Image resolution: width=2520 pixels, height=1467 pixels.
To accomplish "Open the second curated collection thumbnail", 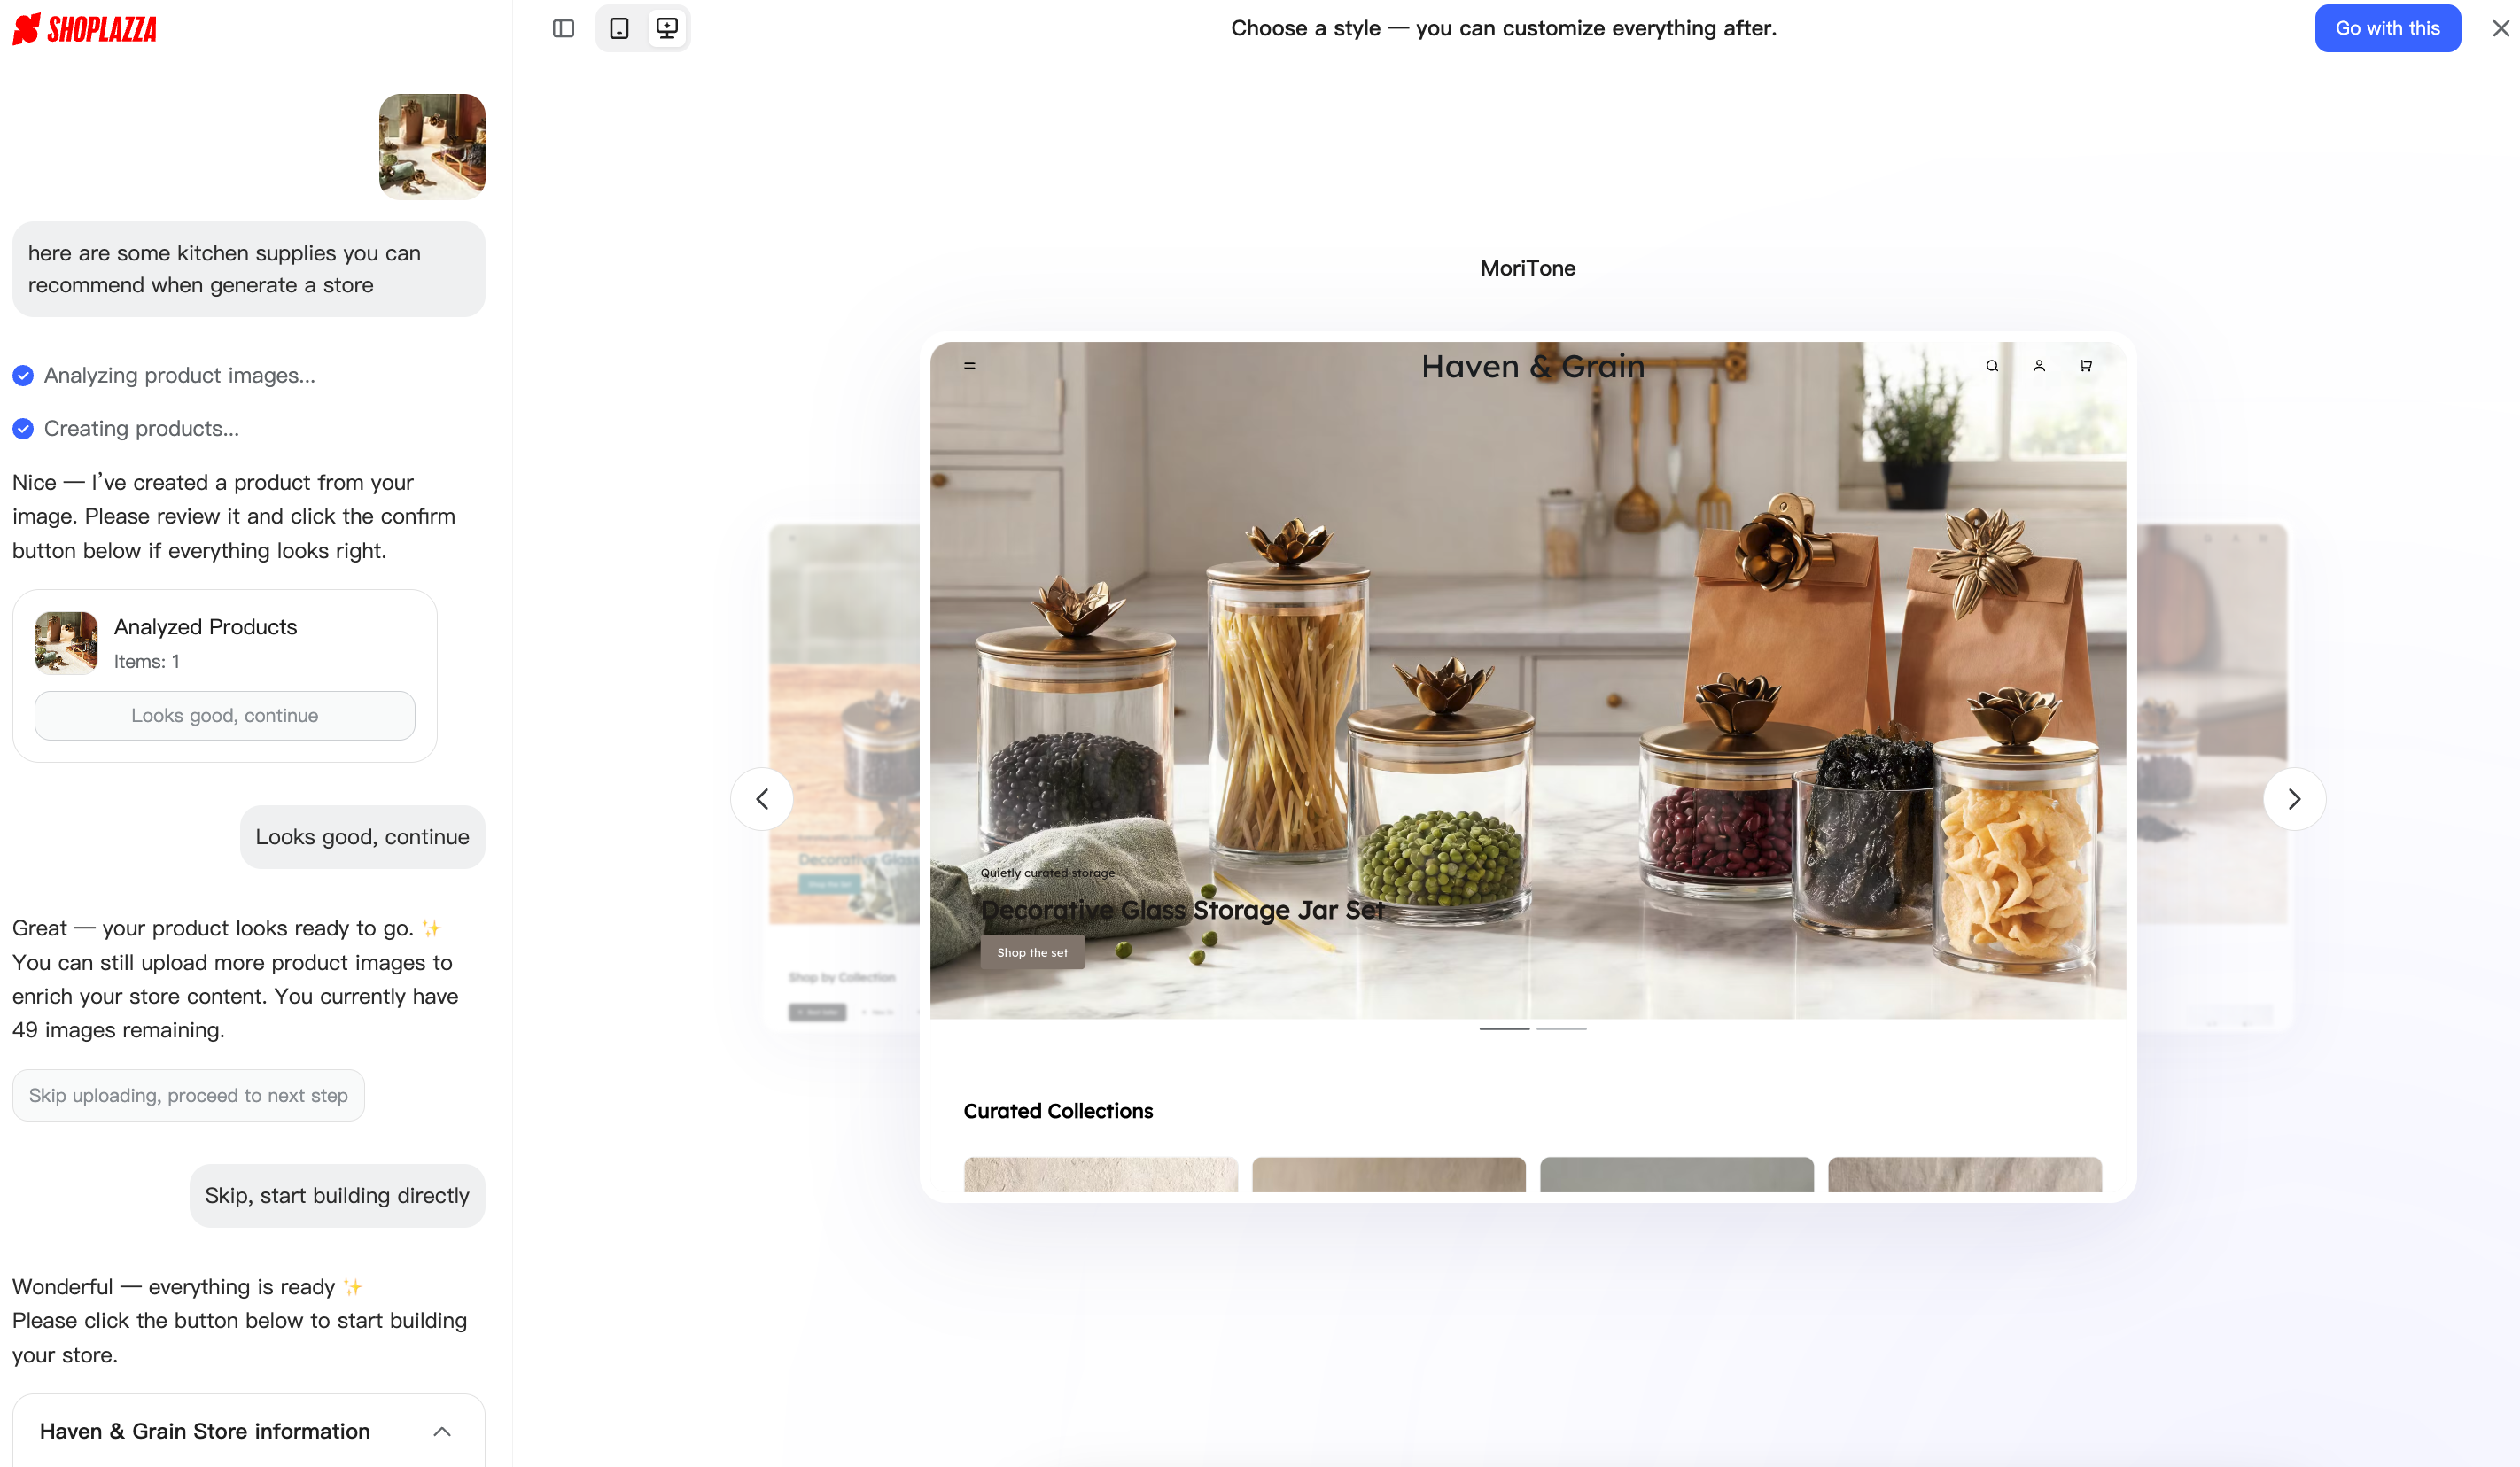I will click(1388, 1174).
